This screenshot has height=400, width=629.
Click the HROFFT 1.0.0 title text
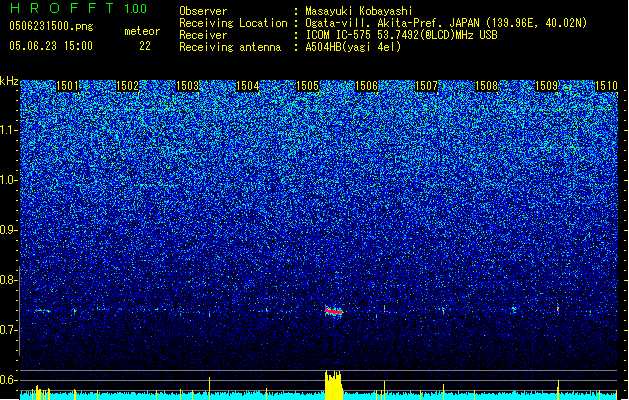click(x=78, y=8)
